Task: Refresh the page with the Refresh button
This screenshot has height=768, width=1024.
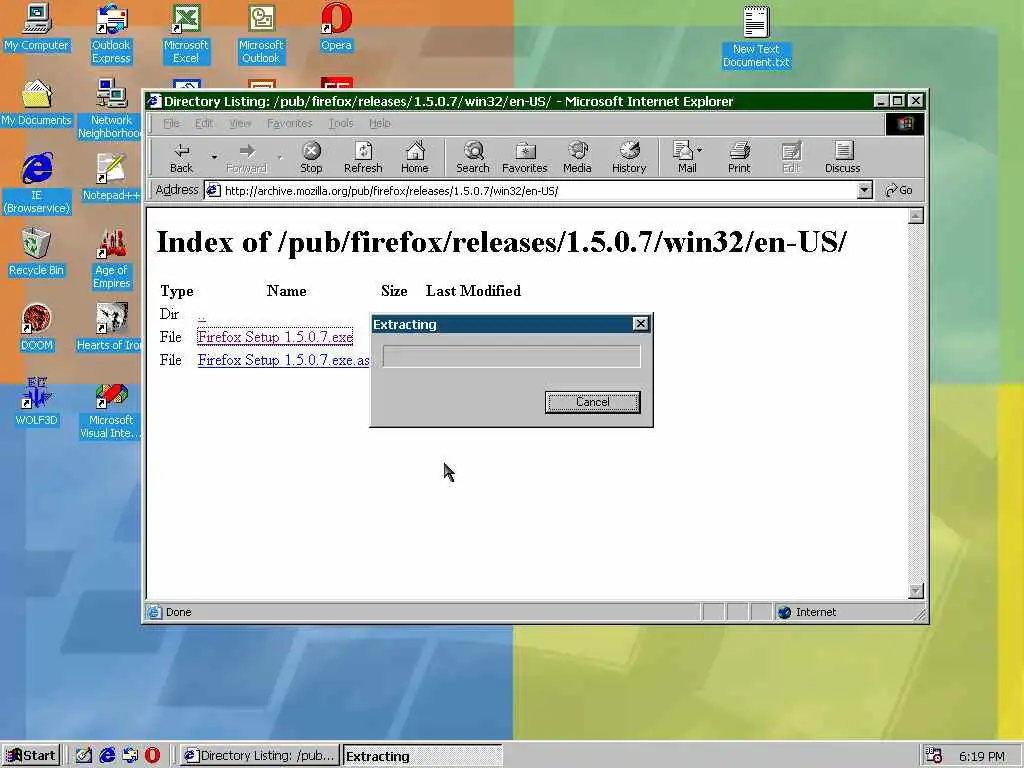Action: [x=363, y=157]
